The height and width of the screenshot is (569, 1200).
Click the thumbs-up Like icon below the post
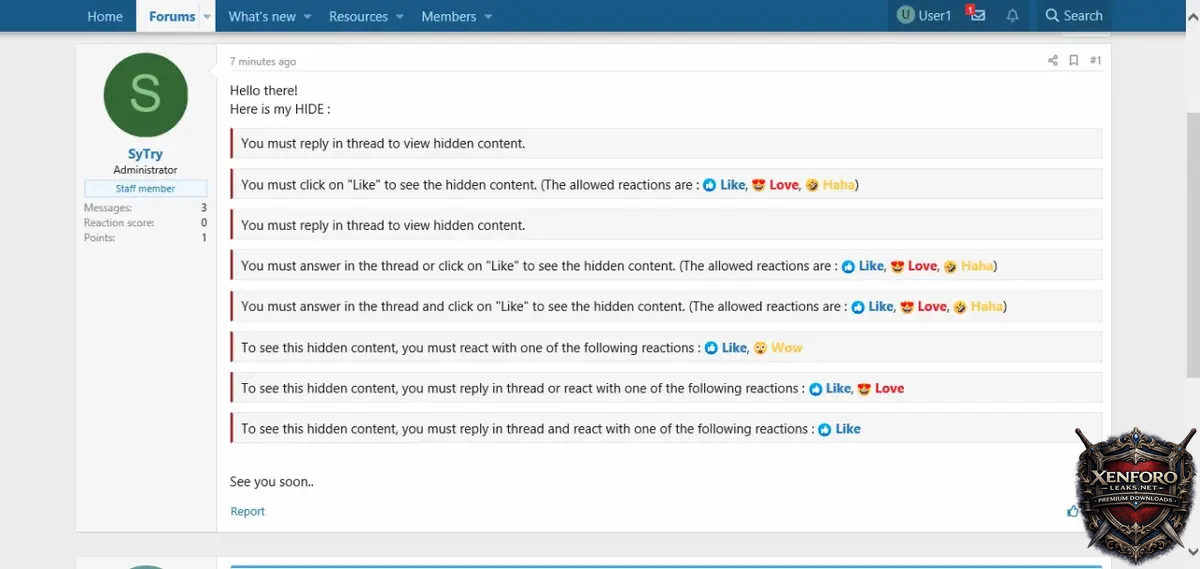[x=1072, y=511]
